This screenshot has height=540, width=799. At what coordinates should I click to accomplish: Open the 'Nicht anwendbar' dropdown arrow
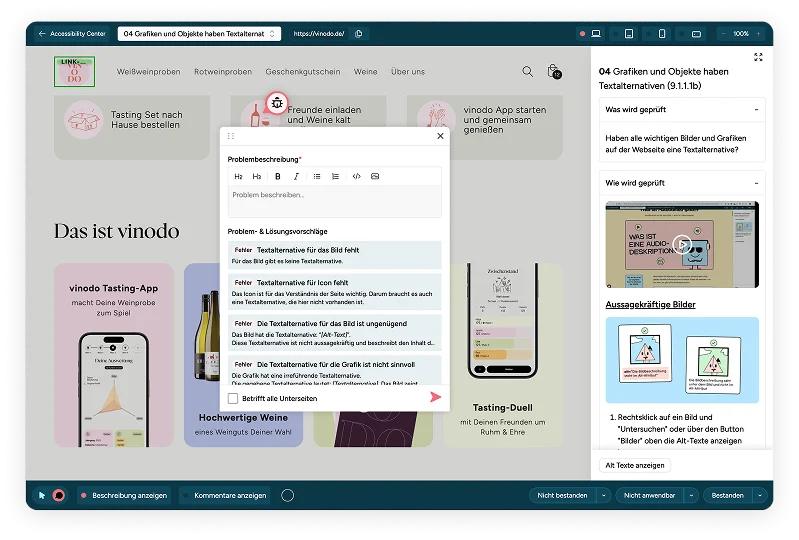[691, 495]
